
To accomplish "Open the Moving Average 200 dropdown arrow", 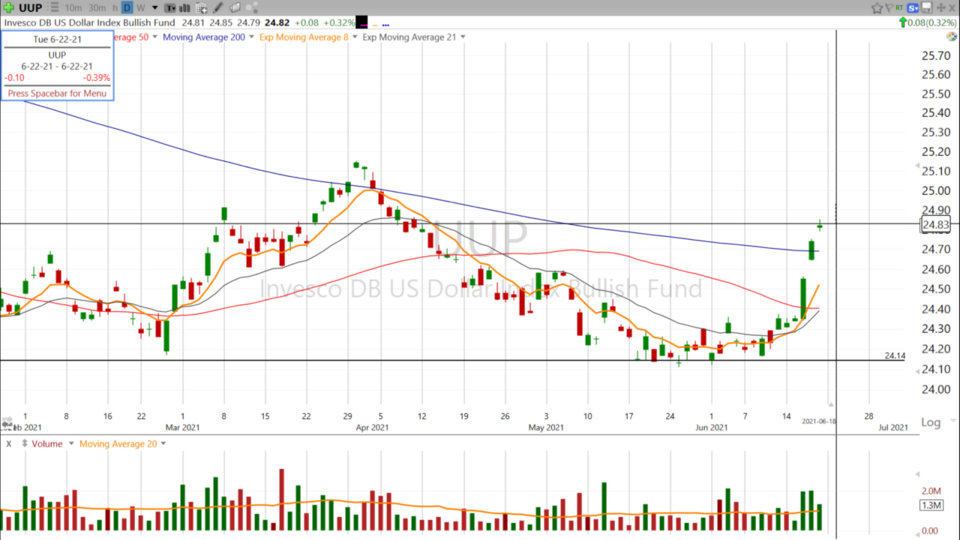I will pyautogui.click(x=251, y=37).
